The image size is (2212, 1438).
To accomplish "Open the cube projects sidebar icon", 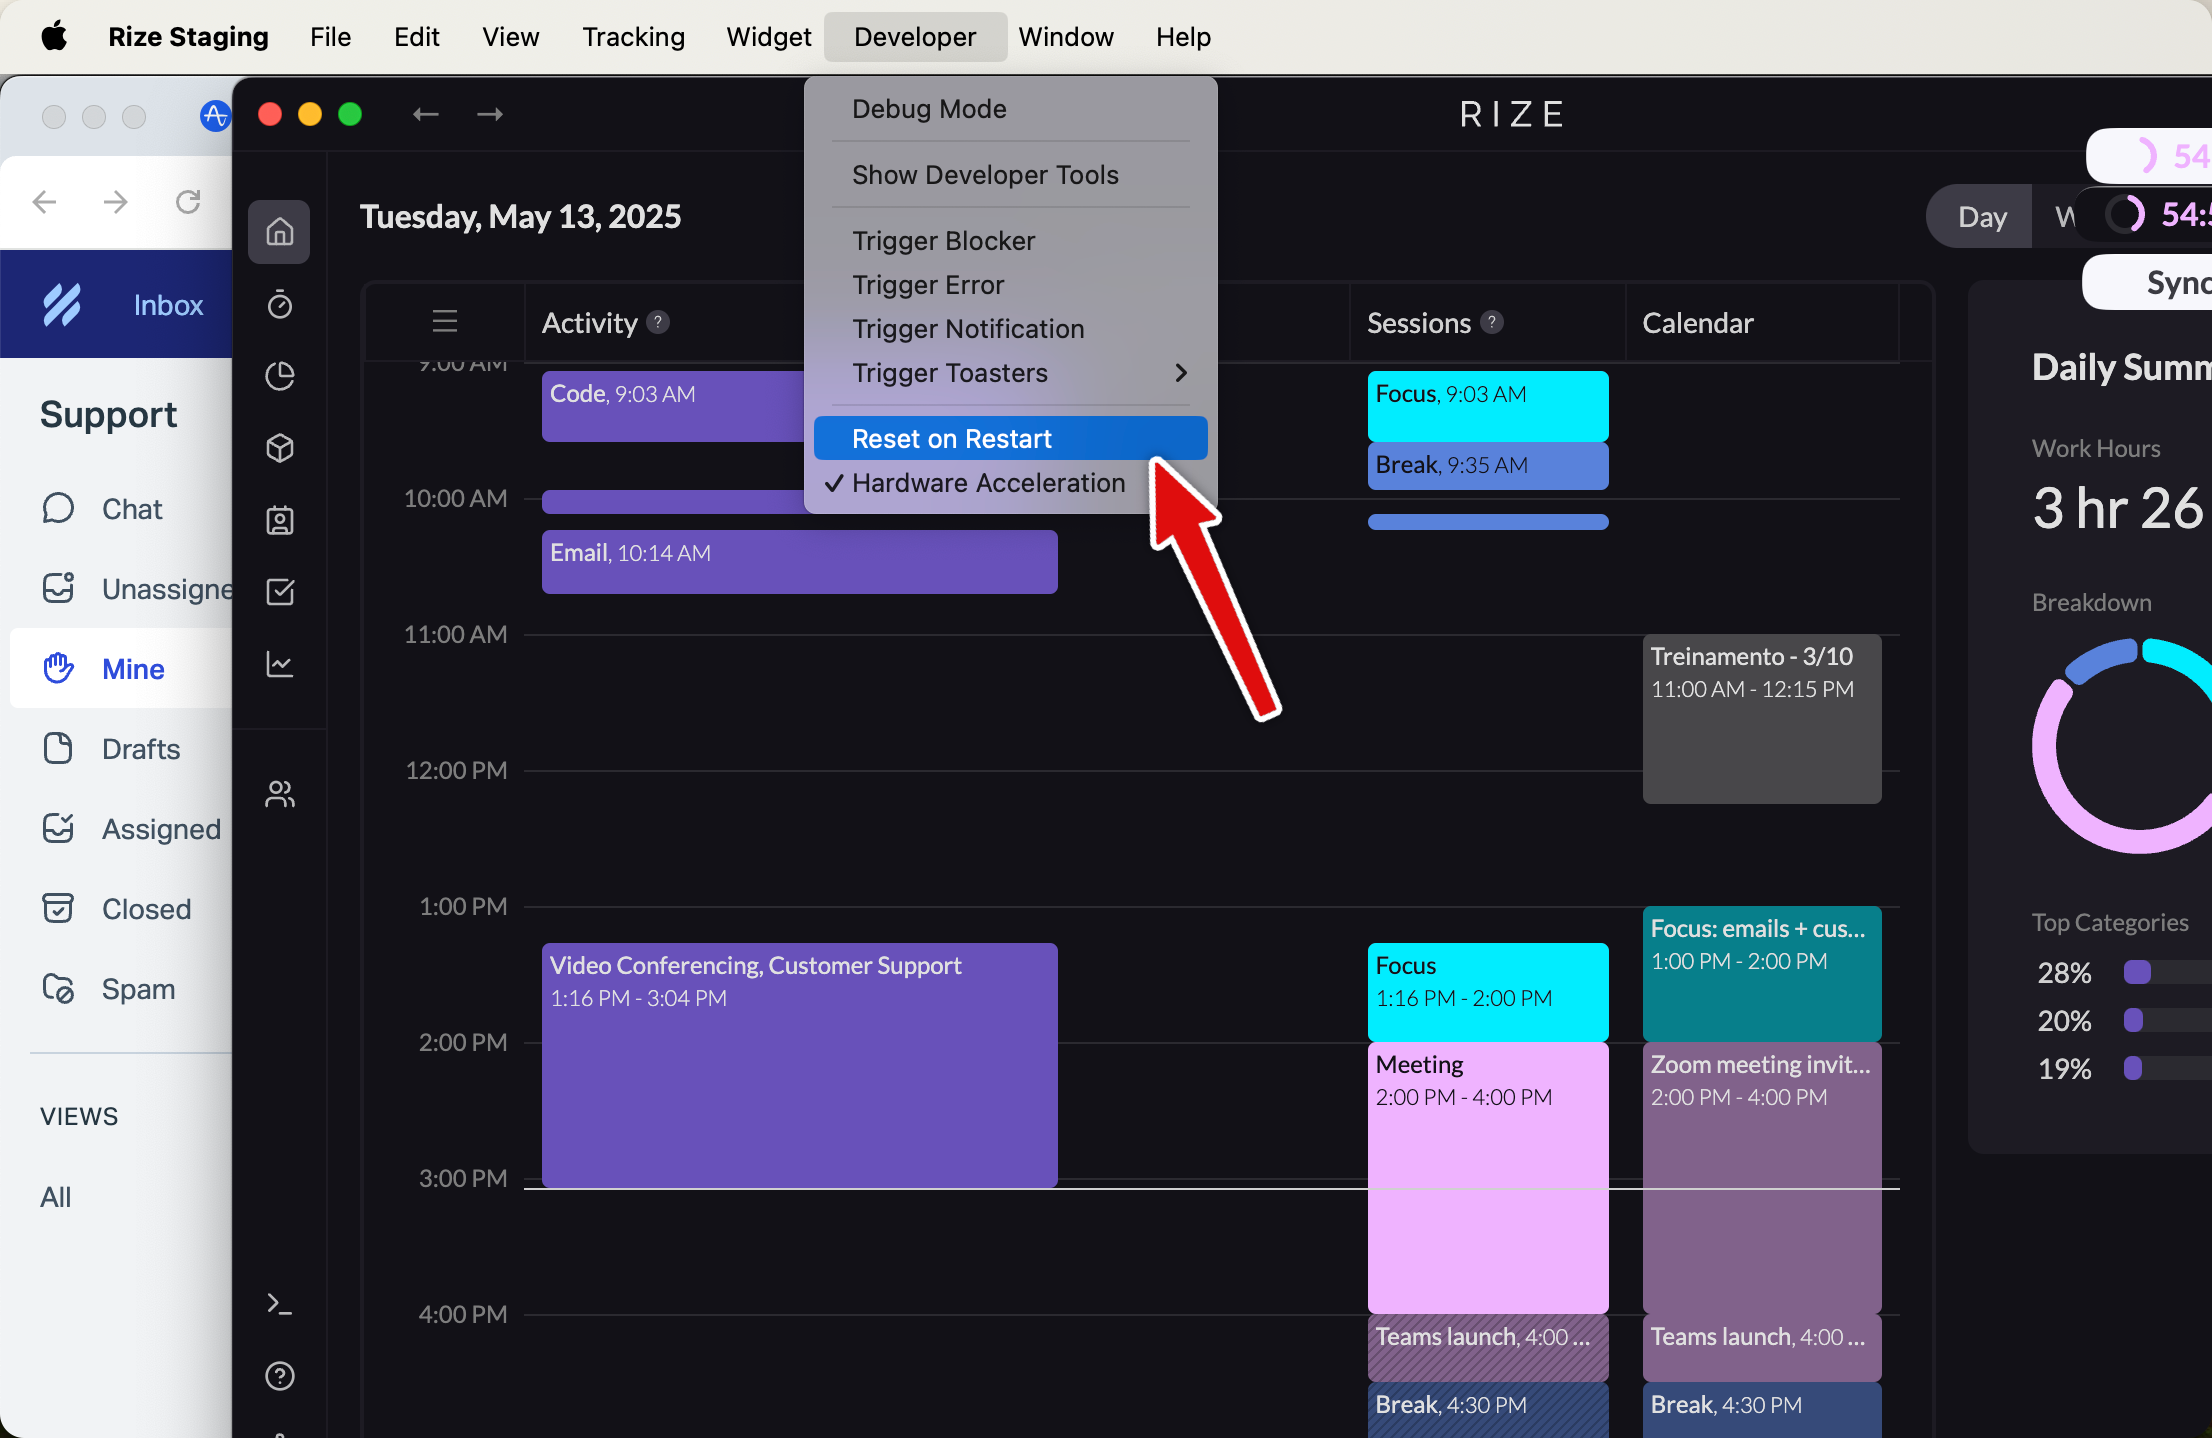I will 279,448.
